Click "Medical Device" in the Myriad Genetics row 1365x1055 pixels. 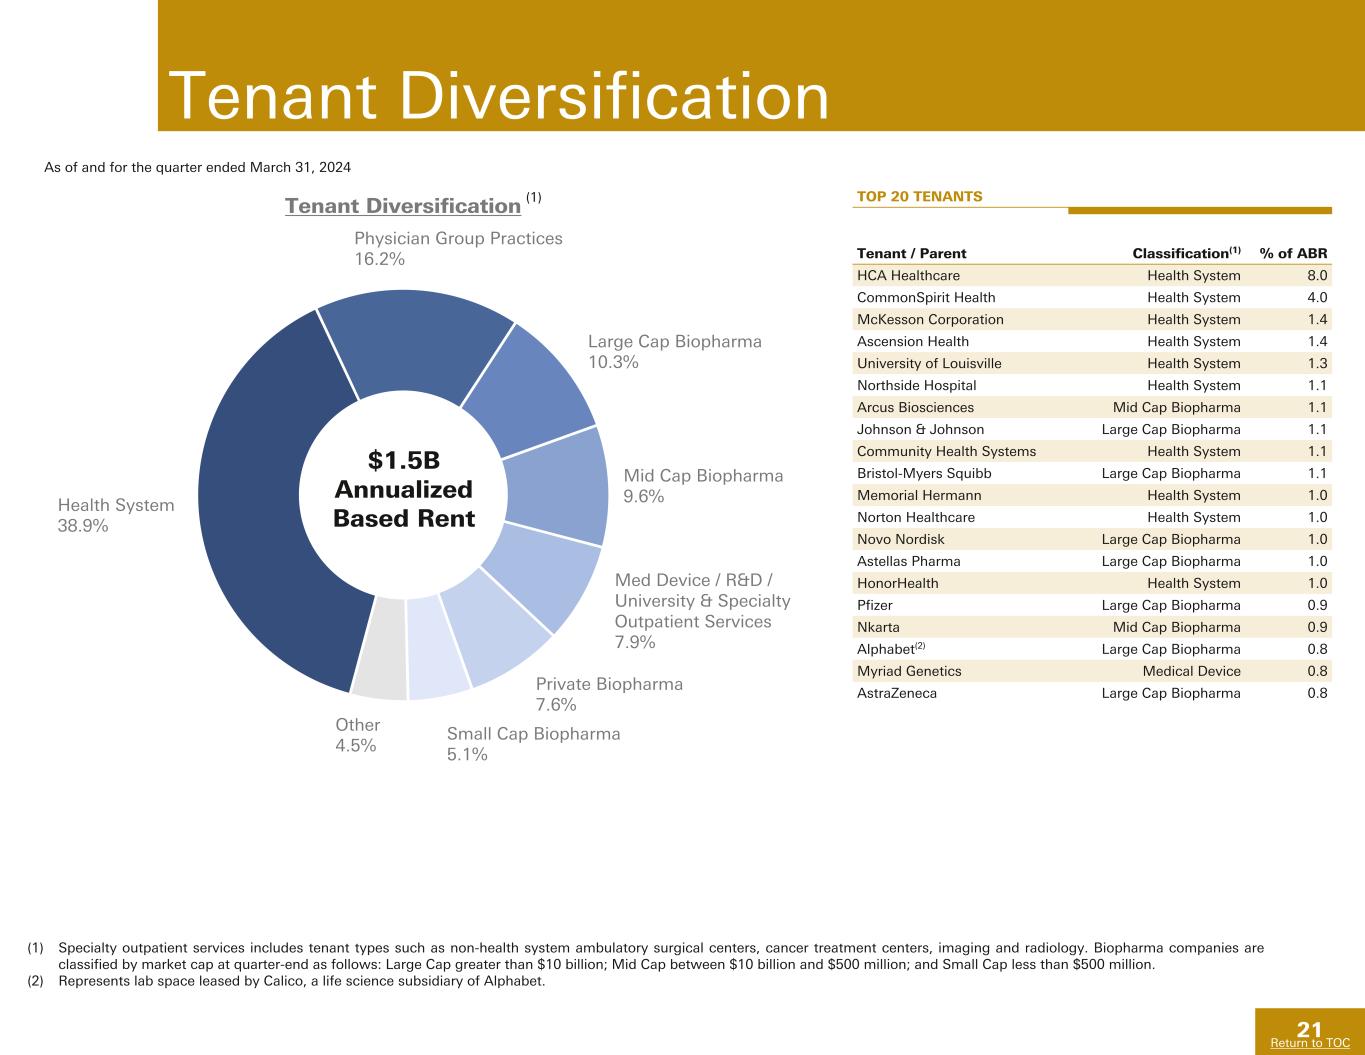1194,671
